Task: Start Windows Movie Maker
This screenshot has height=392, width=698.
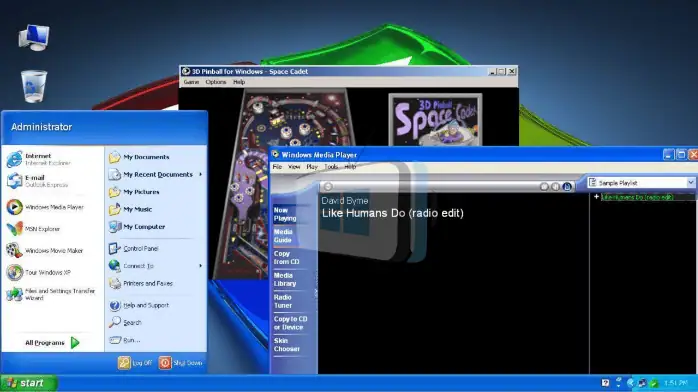Action: click(x=45, y=251)
